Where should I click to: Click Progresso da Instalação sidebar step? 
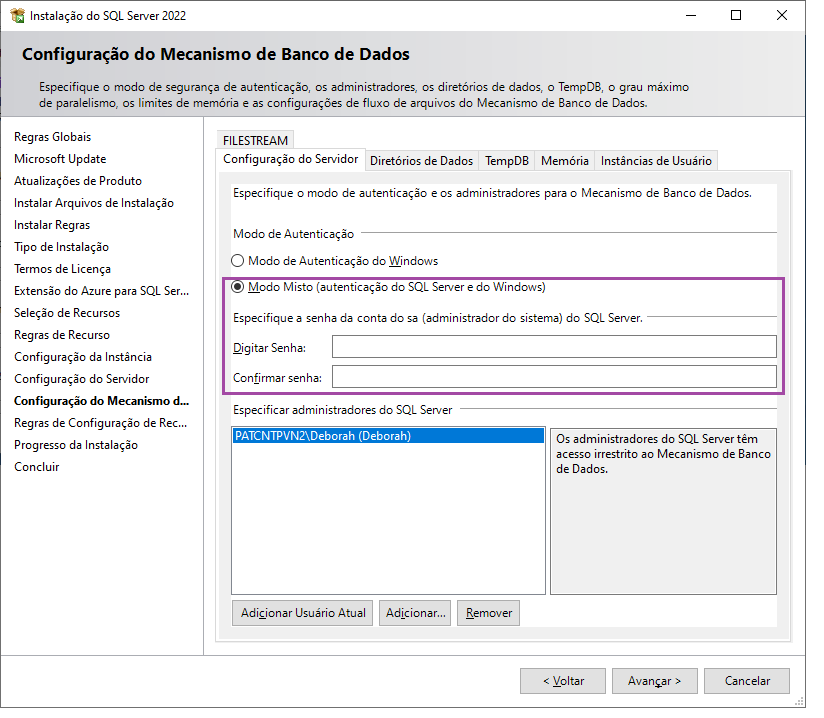click(76, 445)
